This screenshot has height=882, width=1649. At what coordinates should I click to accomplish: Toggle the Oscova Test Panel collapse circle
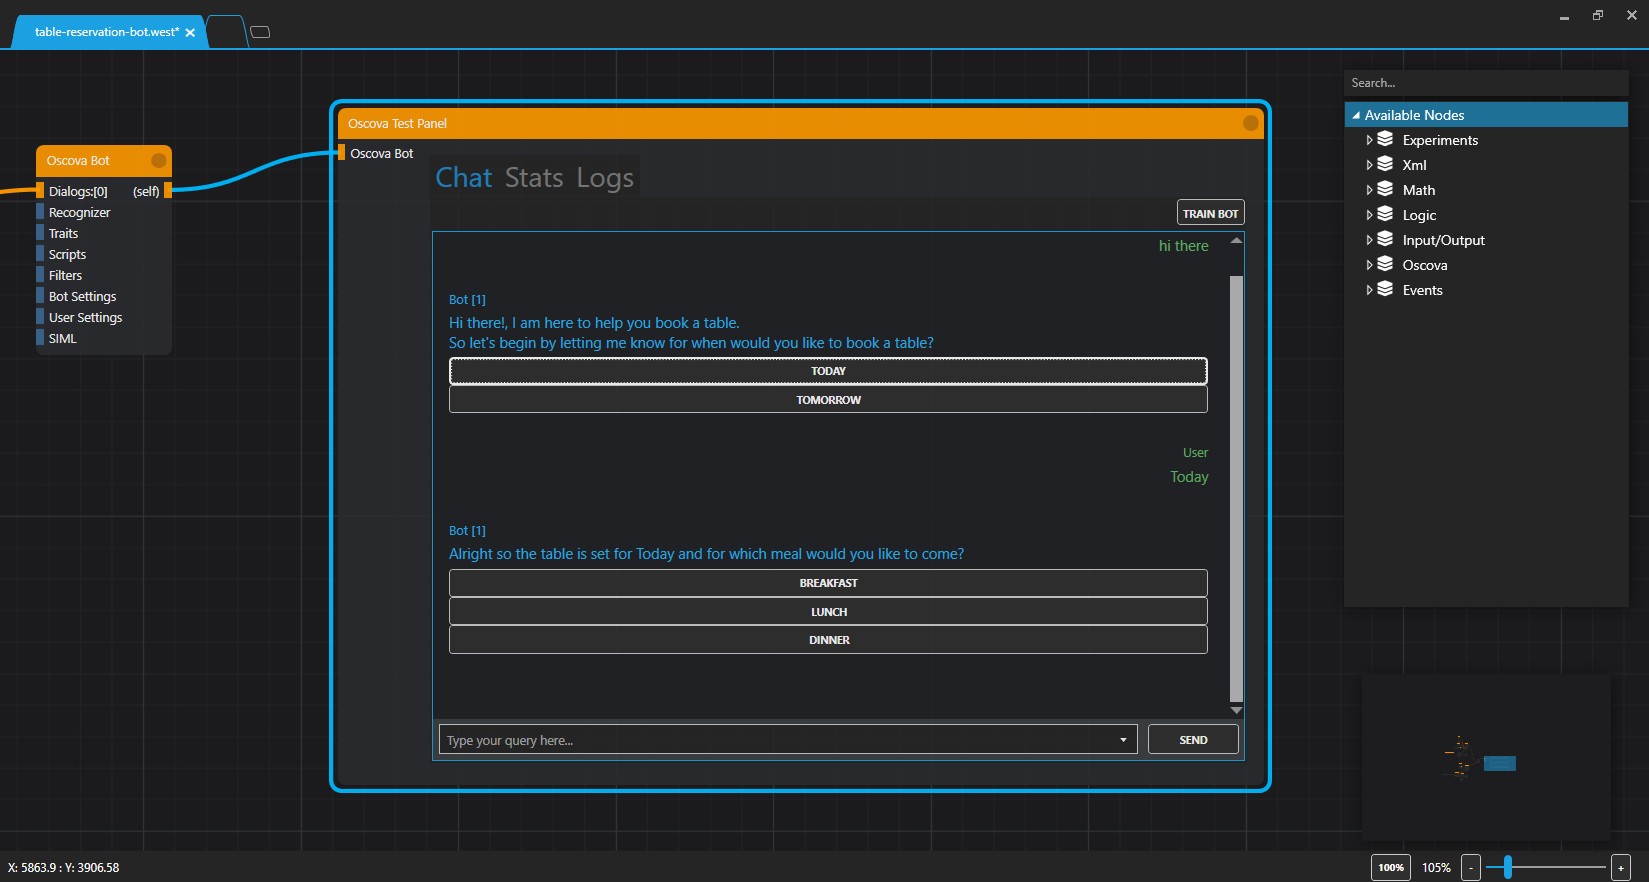coord(1250,123)
